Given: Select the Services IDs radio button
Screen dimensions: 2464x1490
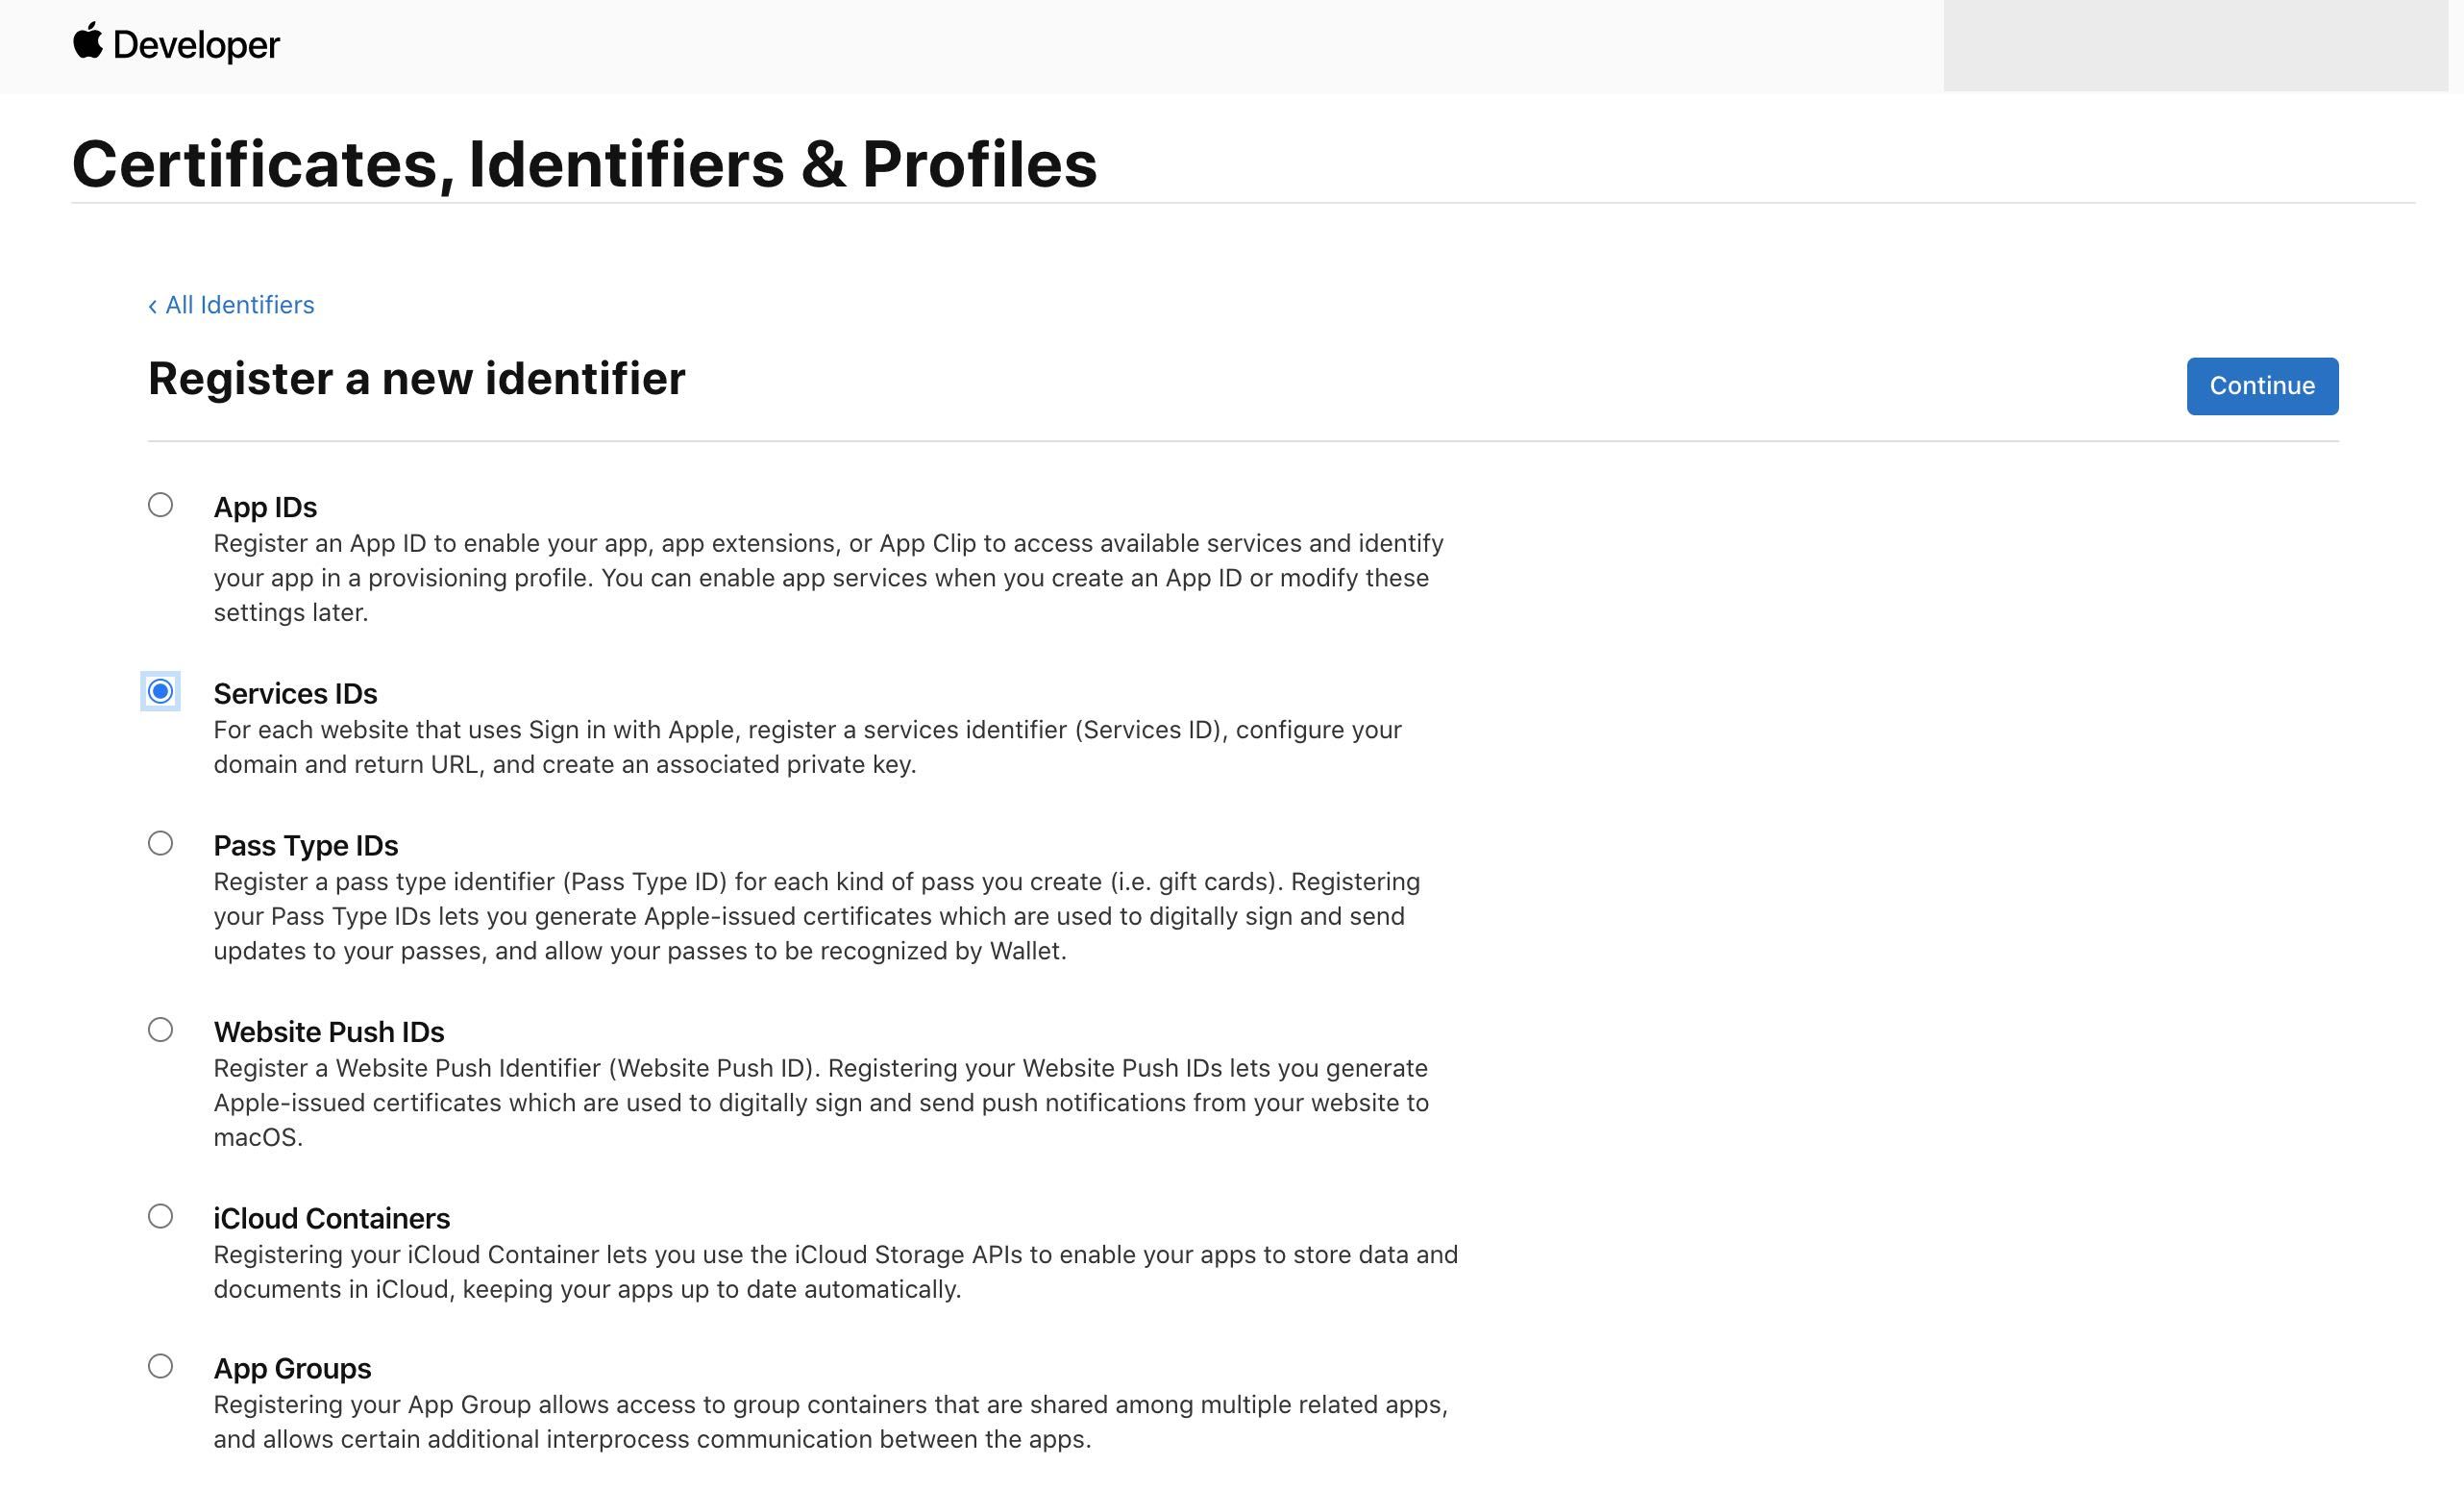Looking at the screenshot, I should click(x=160, y=691).
